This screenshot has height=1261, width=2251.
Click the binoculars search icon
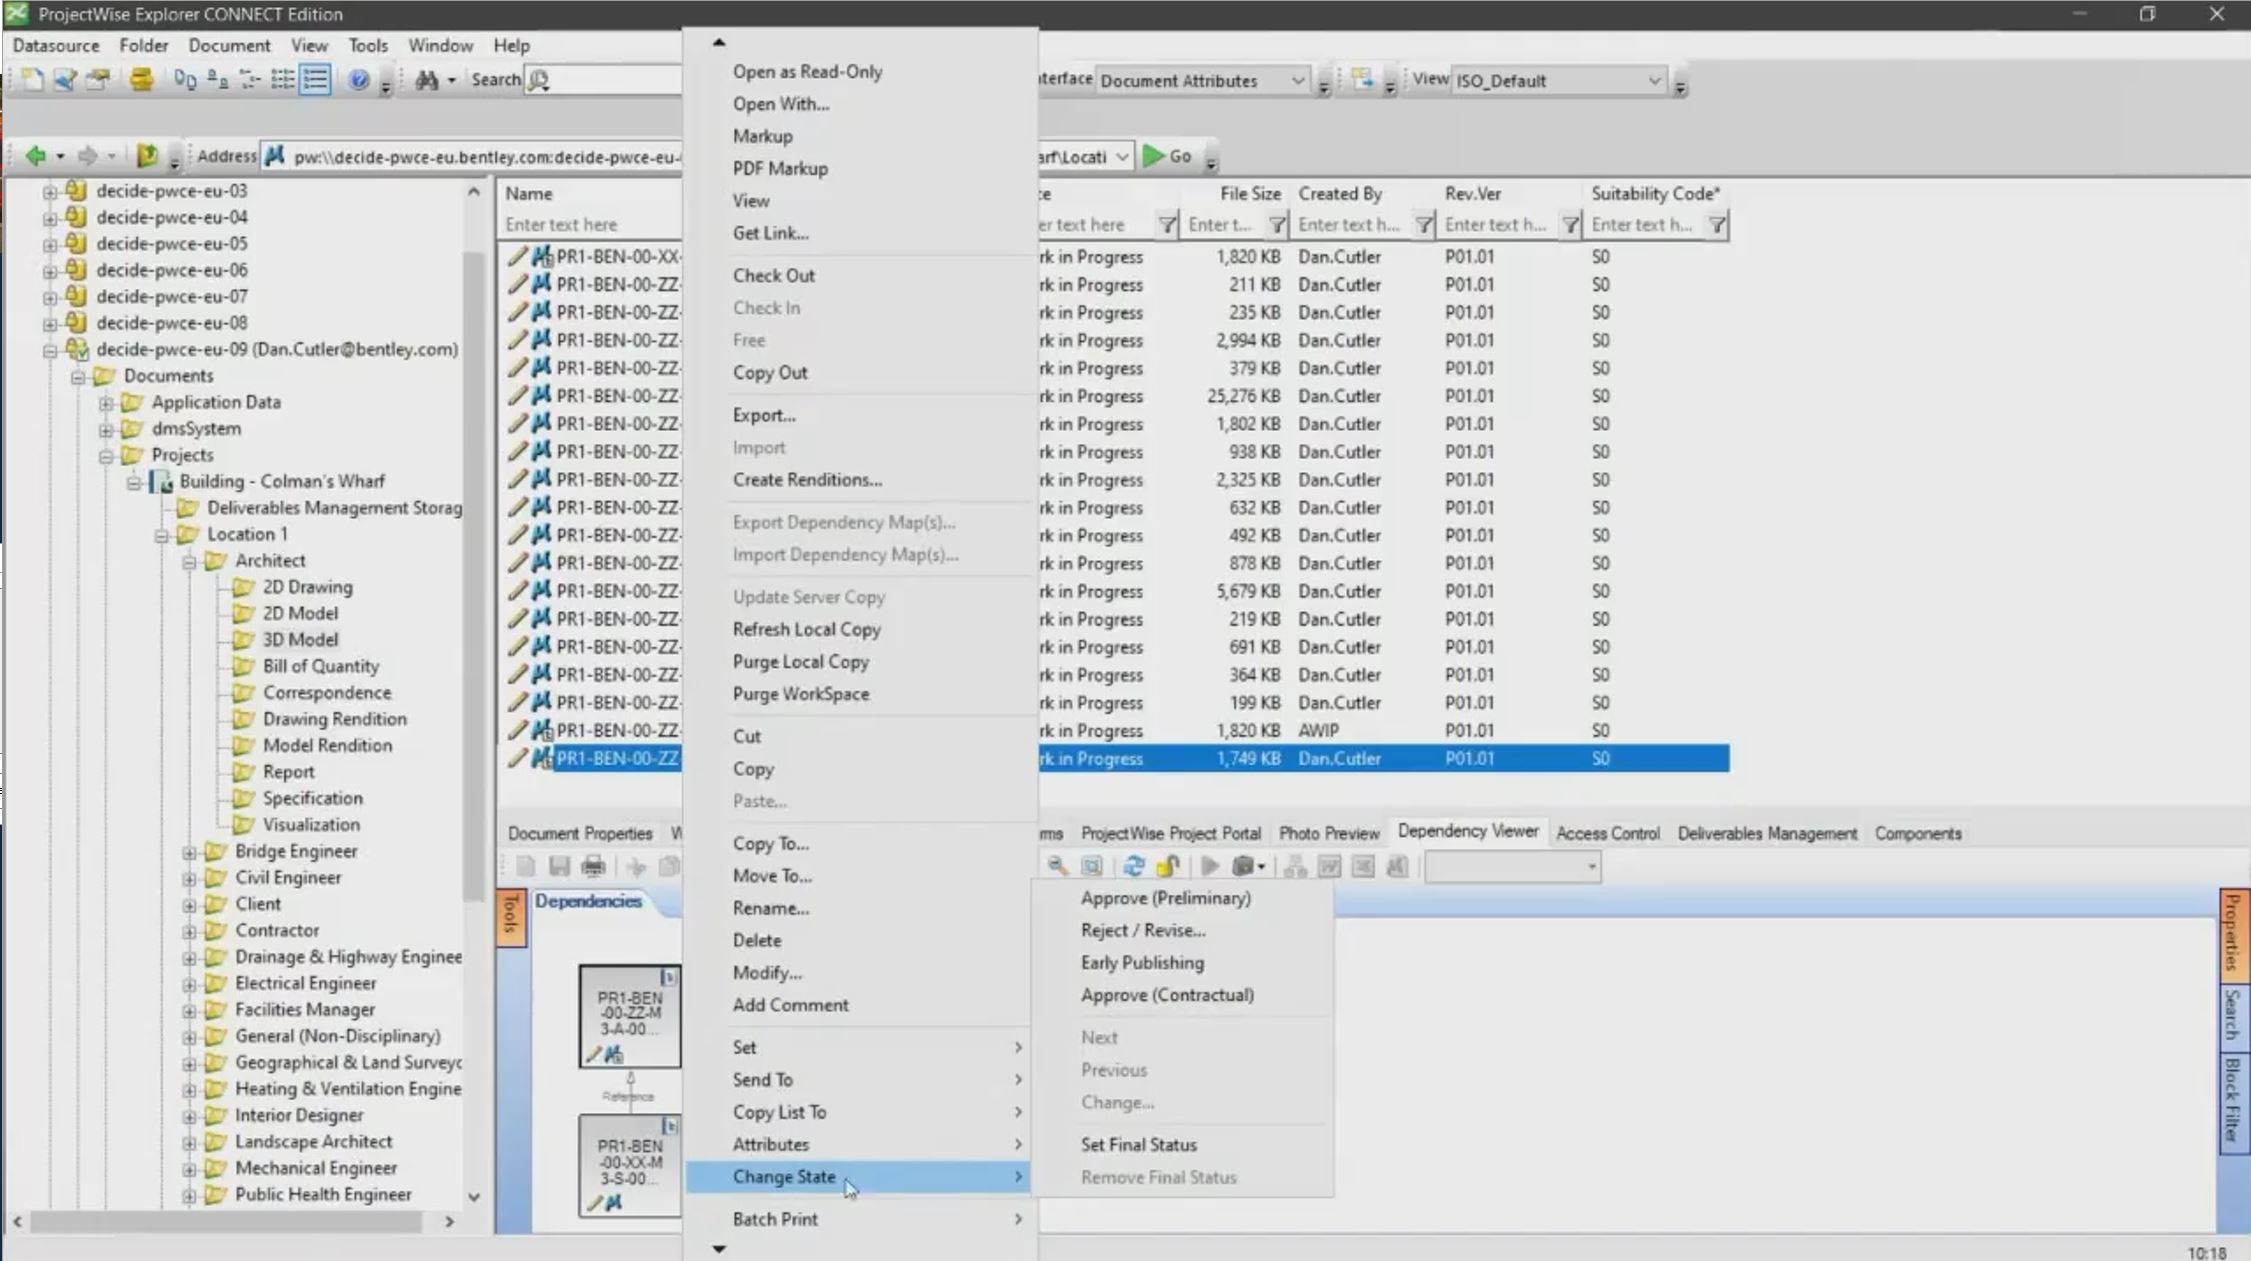point(427,80)
